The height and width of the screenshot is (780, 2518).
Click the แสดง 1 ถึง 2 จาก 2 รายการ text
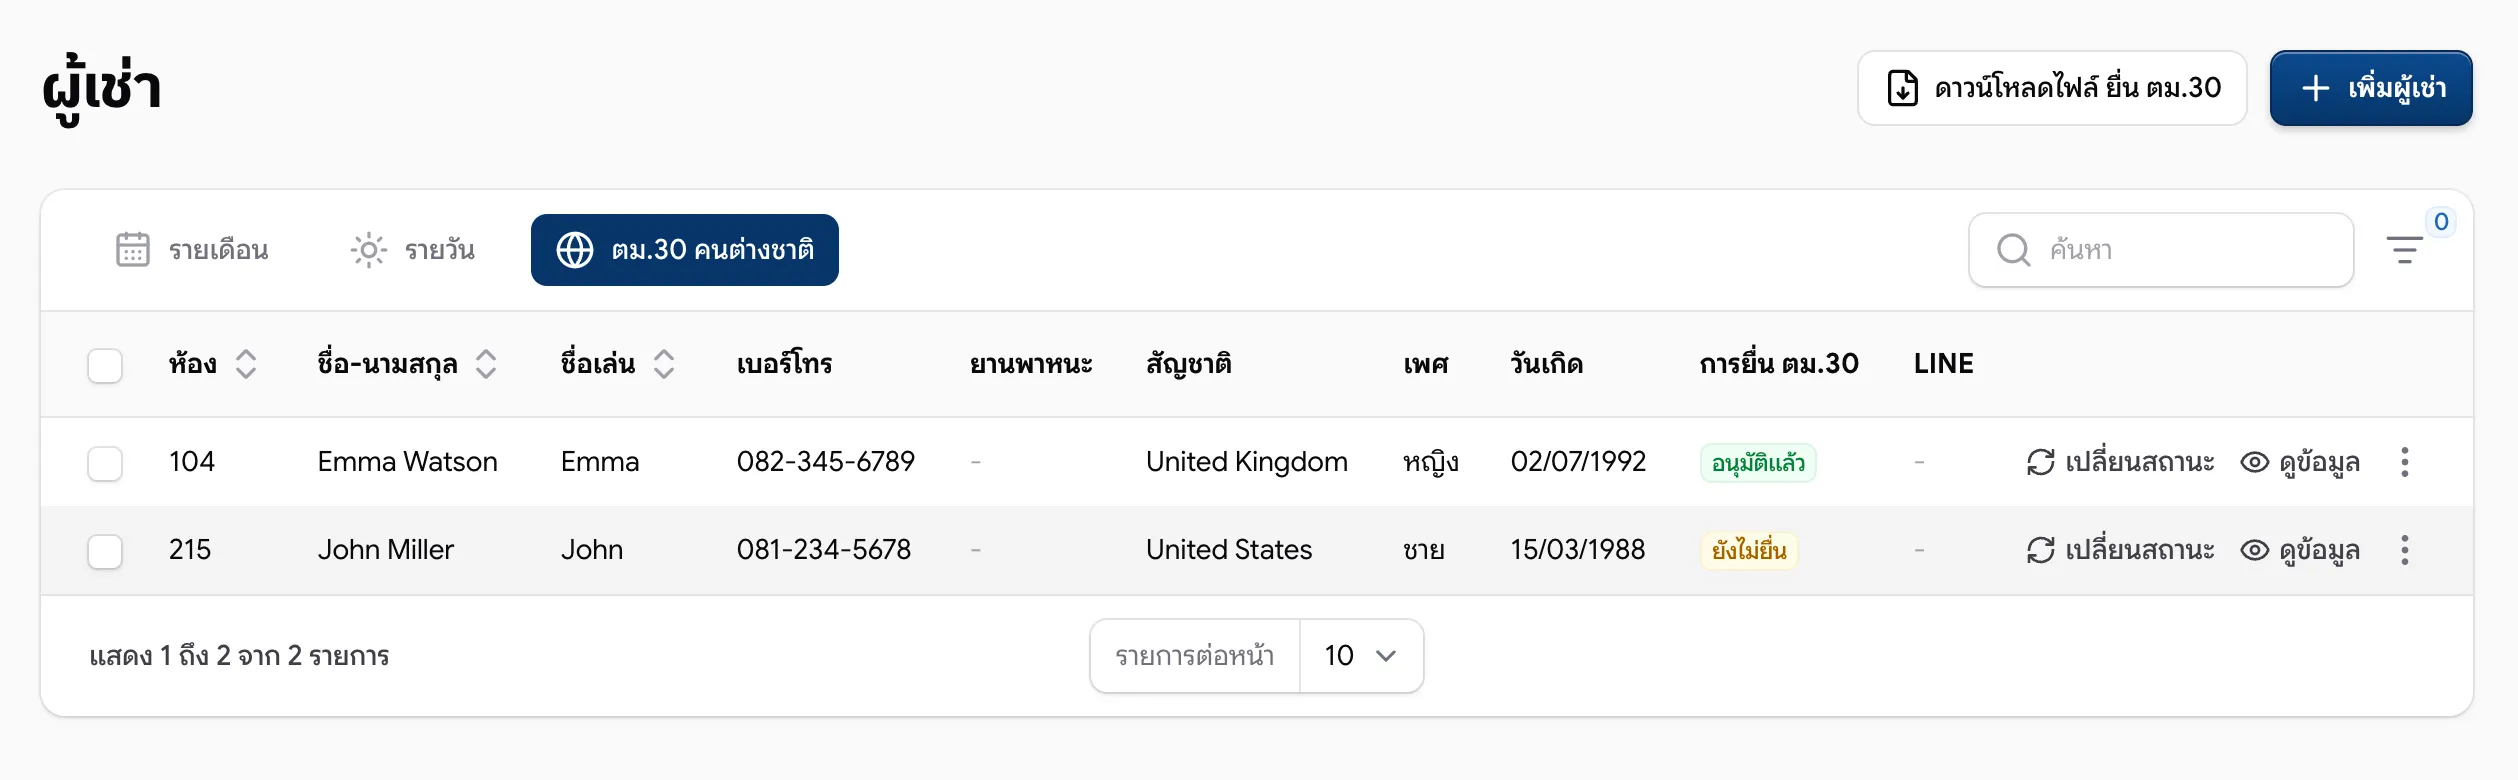coord(239,656)
